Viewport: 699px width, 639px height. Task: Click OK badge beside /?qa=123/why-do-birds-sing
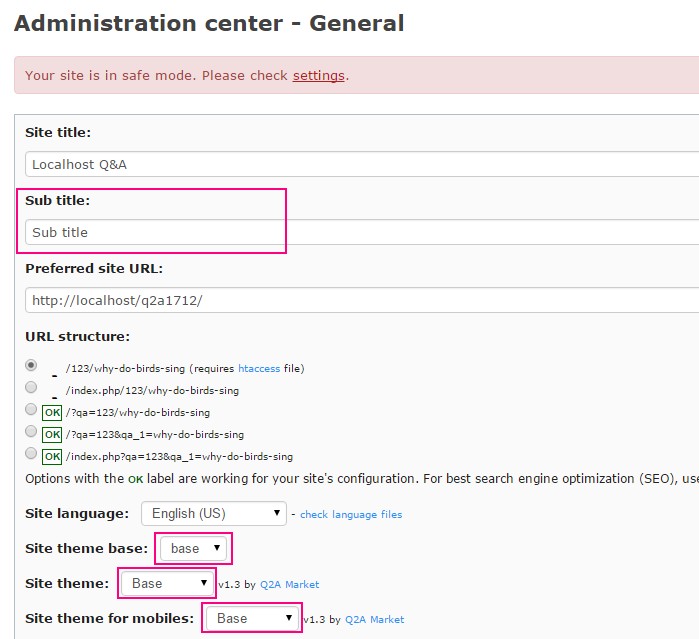click(52, 411)
